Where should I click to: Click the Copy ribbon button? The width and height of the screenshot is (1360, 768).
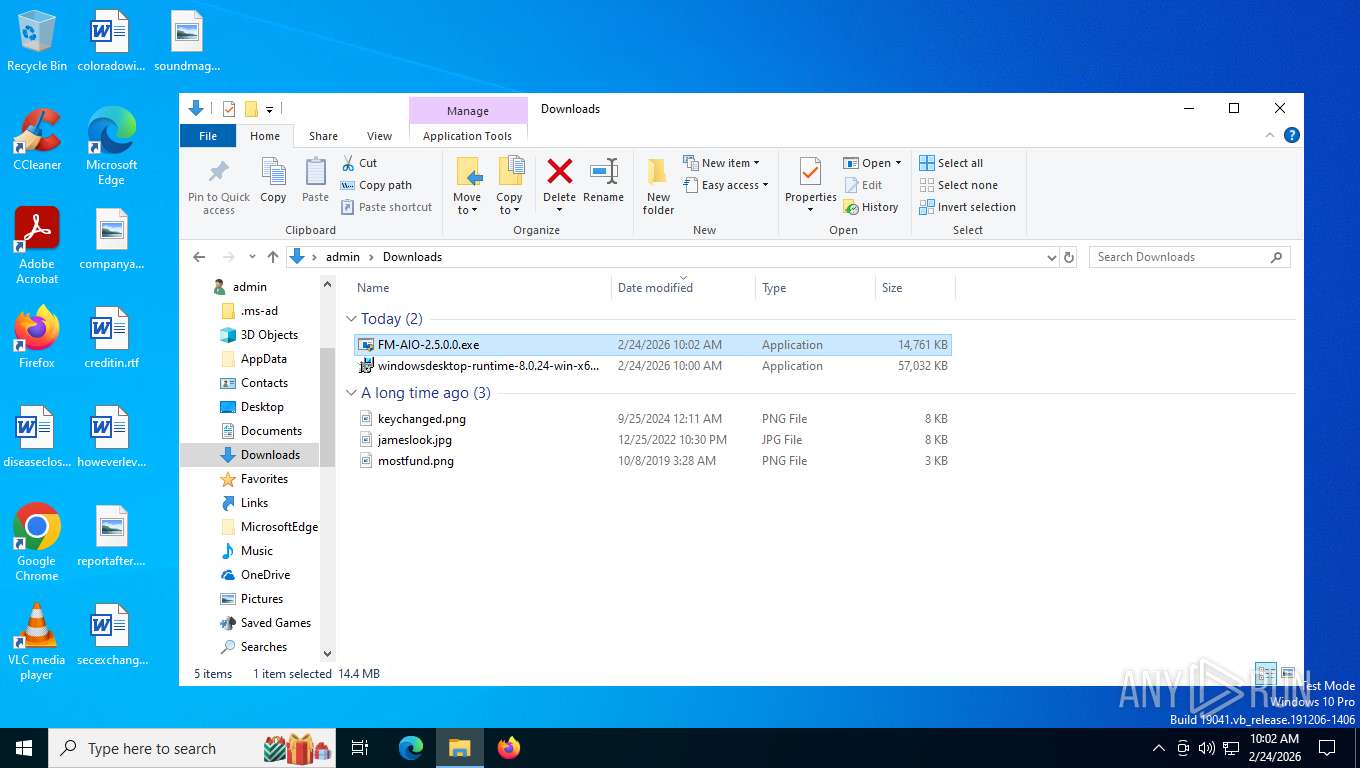[273, 181]
